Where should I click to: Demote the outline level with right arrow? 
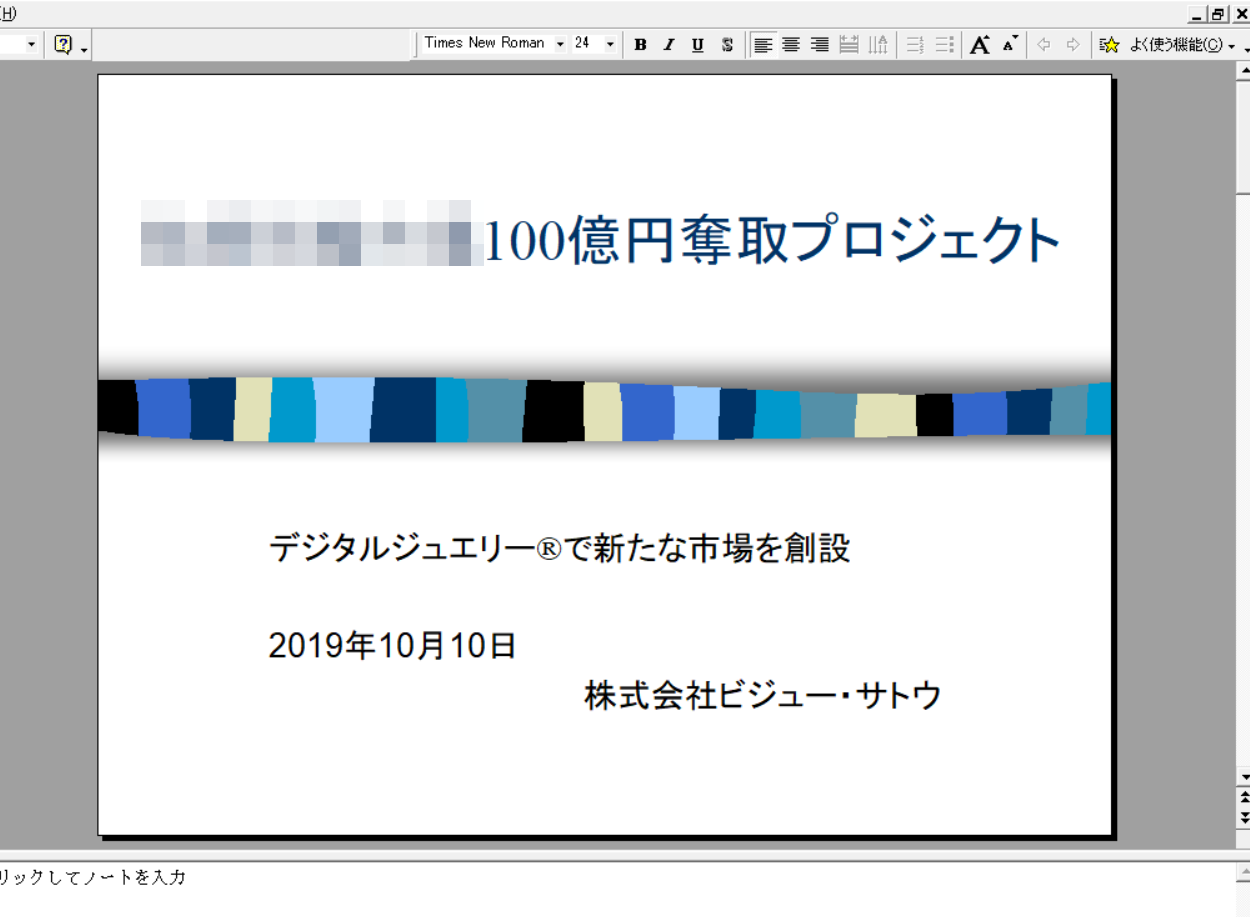1073,45
